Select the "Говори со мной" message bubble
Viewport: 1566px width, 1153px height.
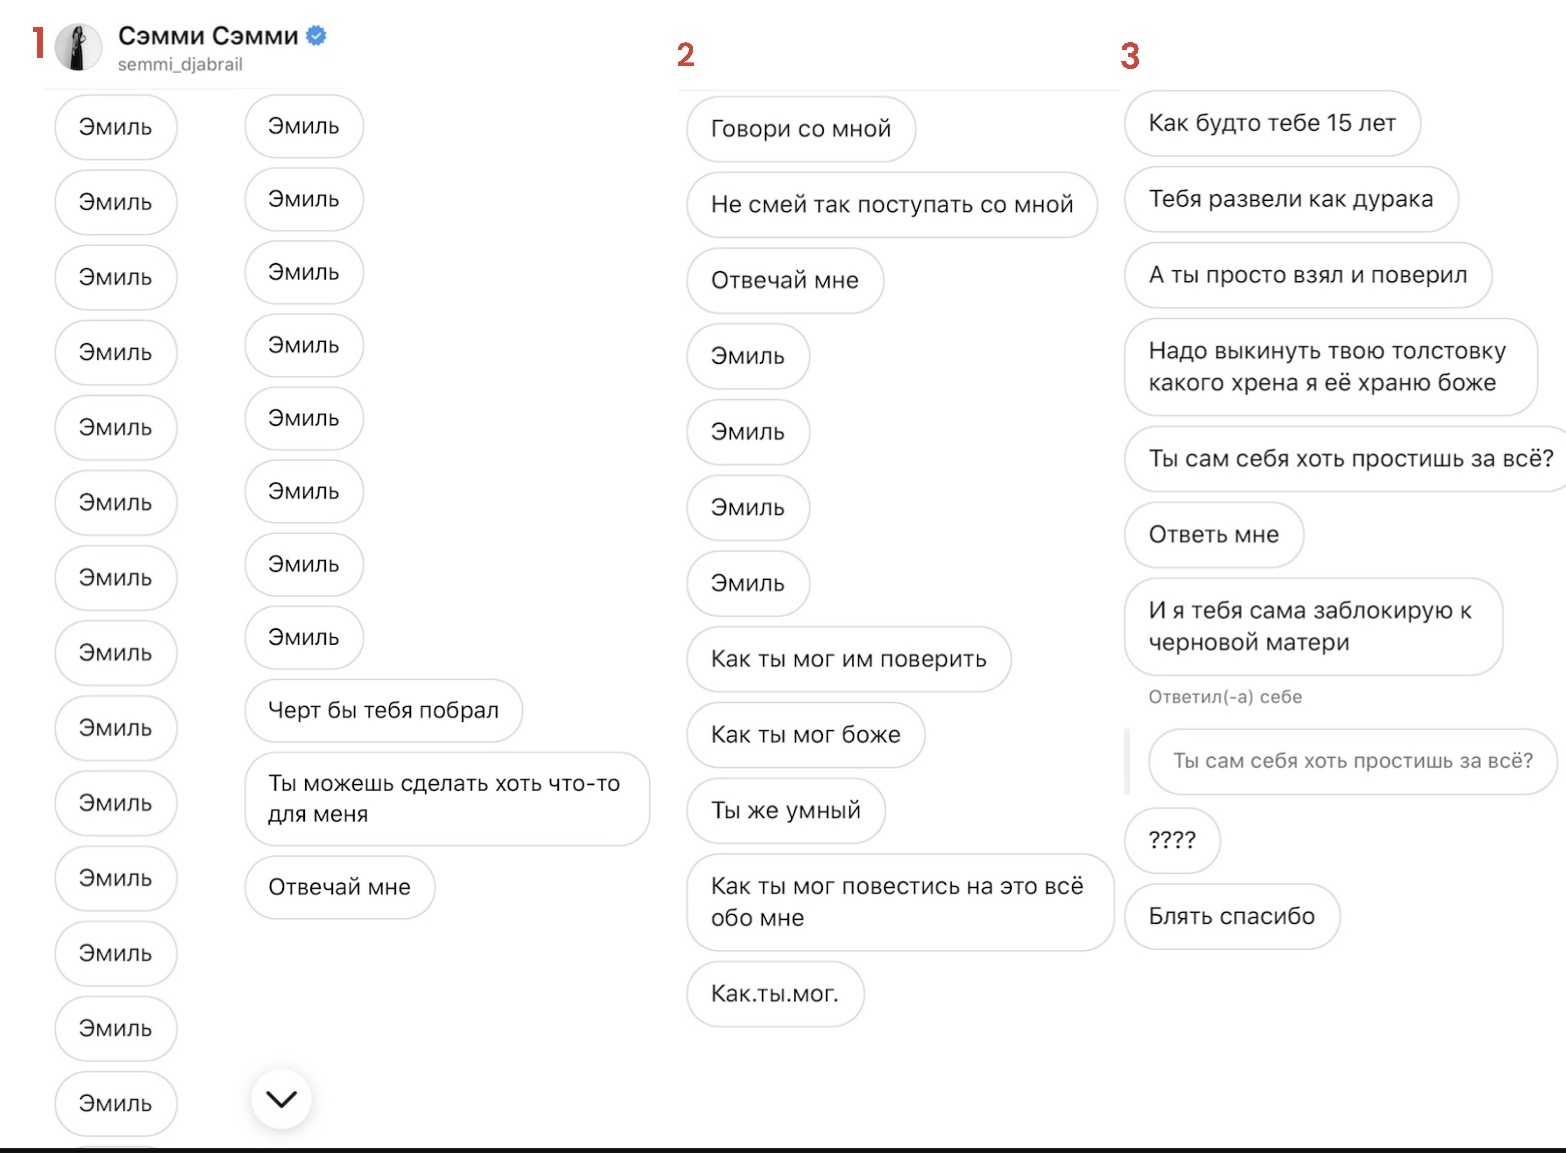pos(801,129)
